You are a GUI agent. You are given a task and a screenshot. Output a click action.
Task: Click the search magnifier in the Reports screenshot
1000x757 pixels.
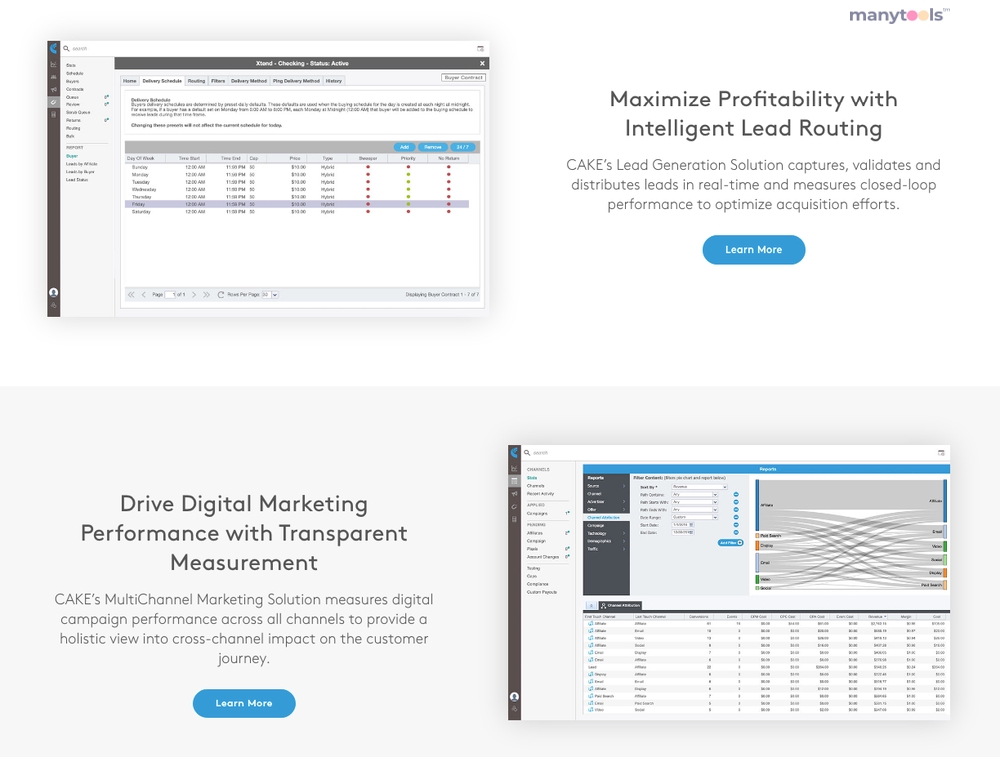(527, 453)
